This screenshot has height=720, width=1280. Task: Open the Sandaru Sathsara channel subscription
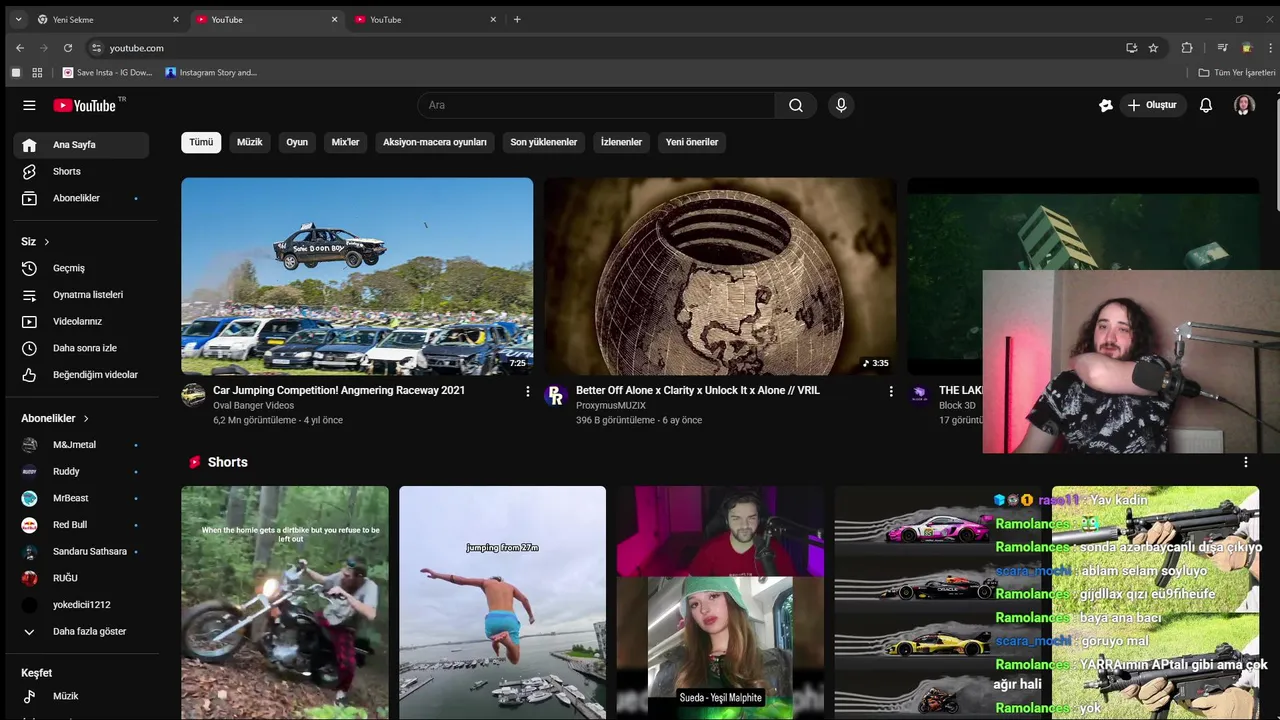(x=81, y=551)
